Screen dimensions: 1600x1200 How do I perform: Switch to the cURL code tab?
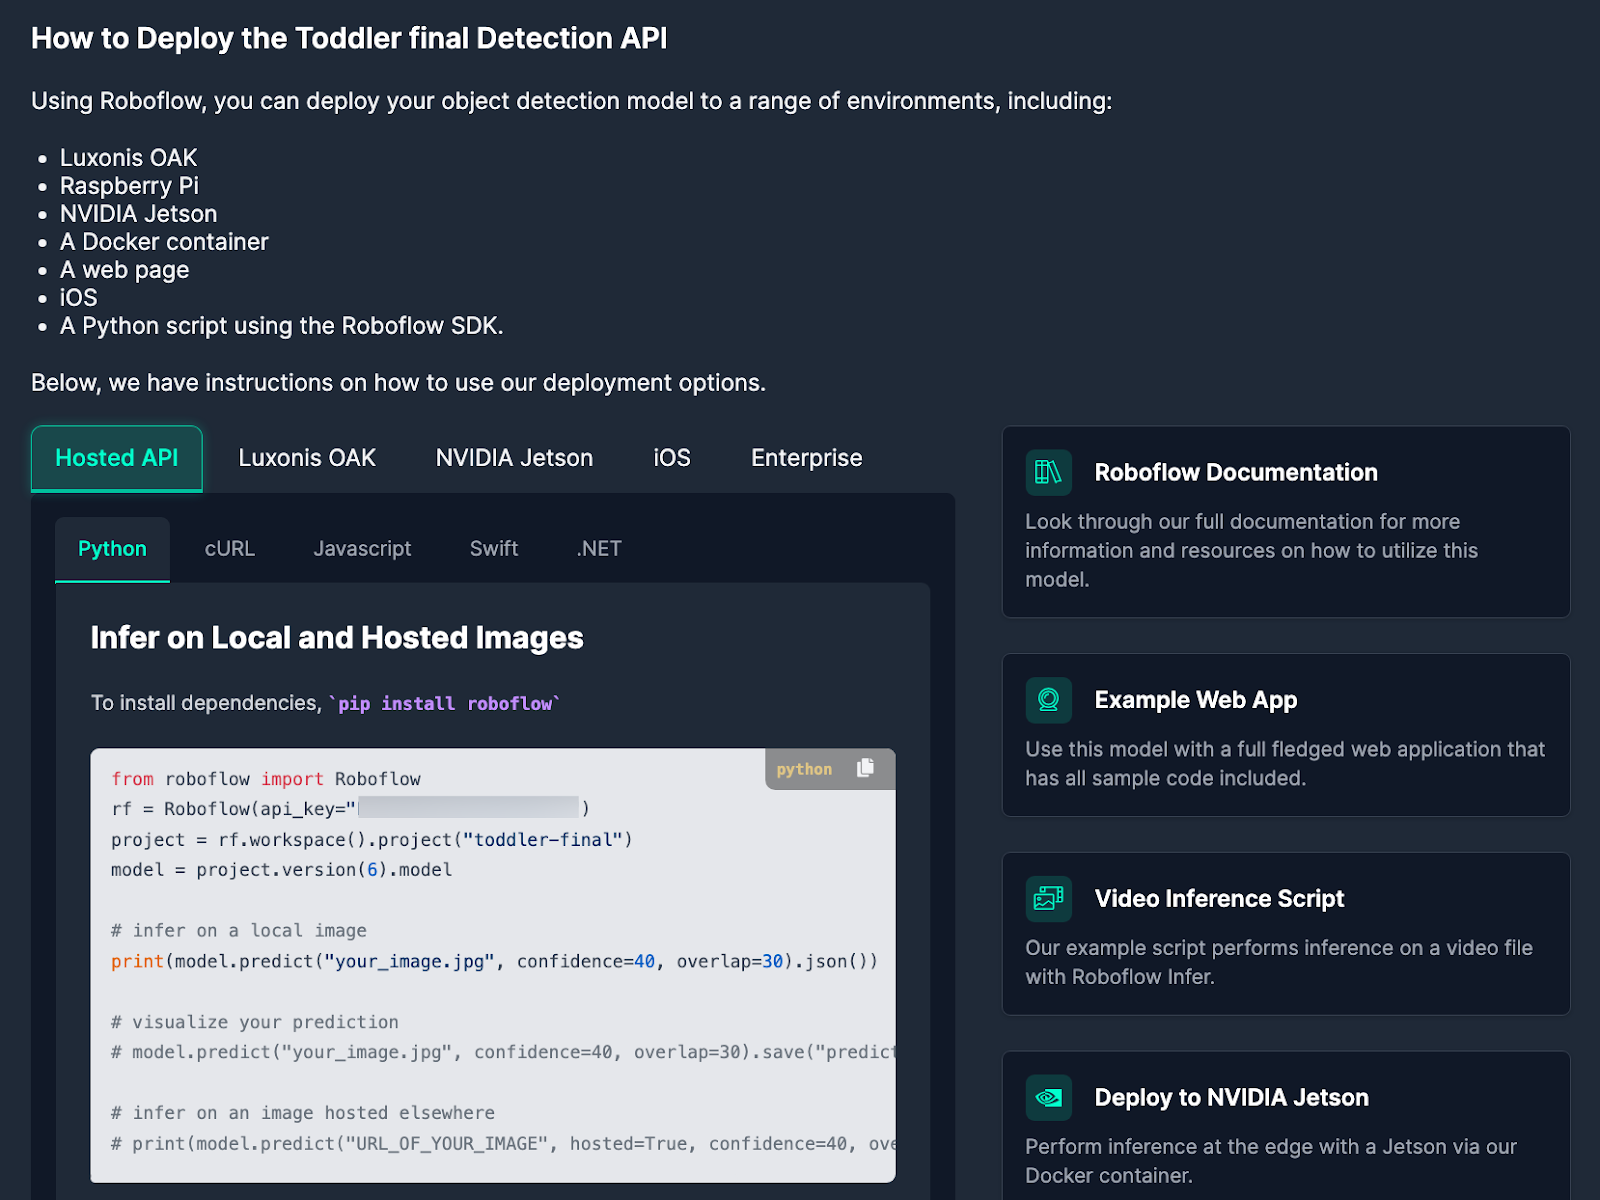click(x=230, y=549)
